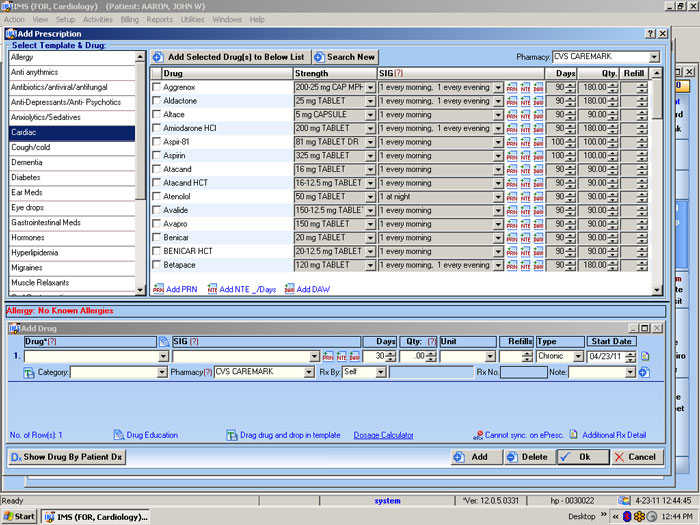Screen dimensions: 700x525
Task: Click the add note icon beside Note dropdown
Action: pyautogui.click(x=644, y=372)
